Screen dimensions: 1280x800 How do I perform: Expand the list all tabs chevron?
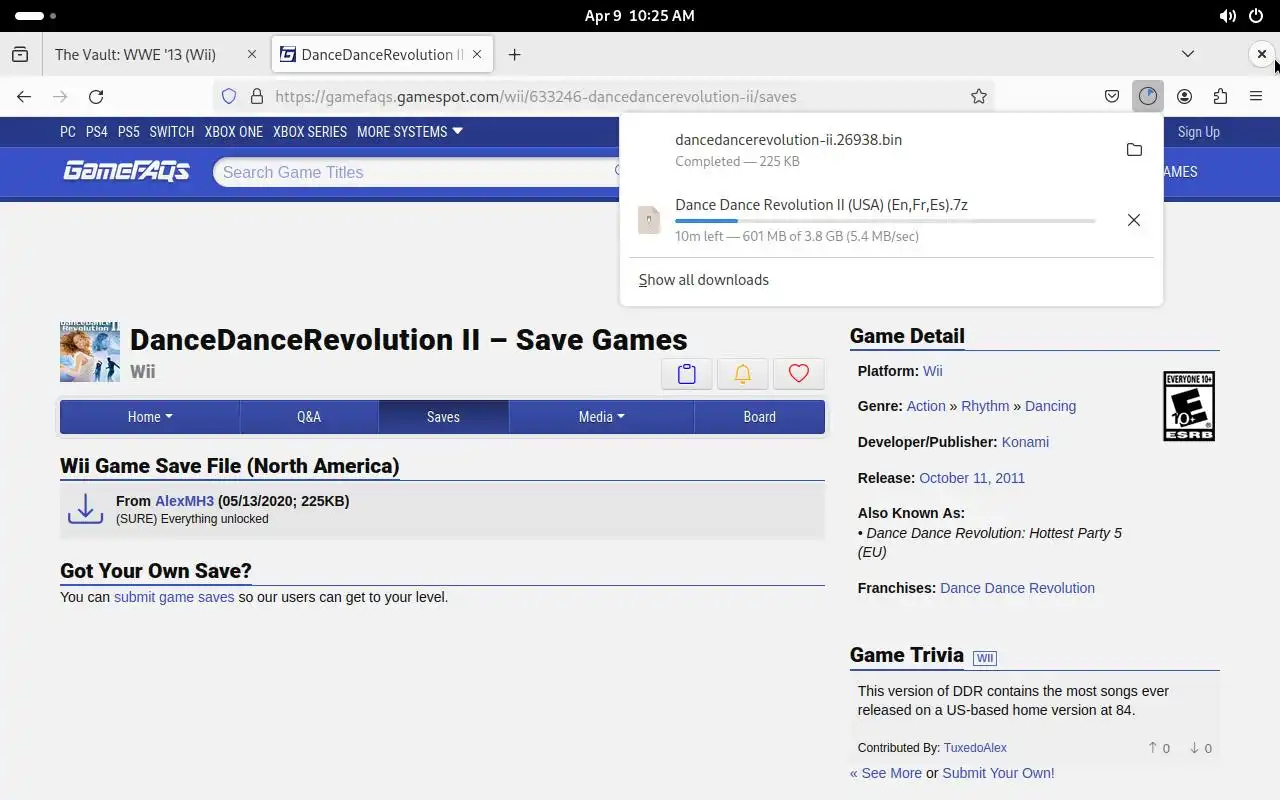click(x=1188, y=54)
